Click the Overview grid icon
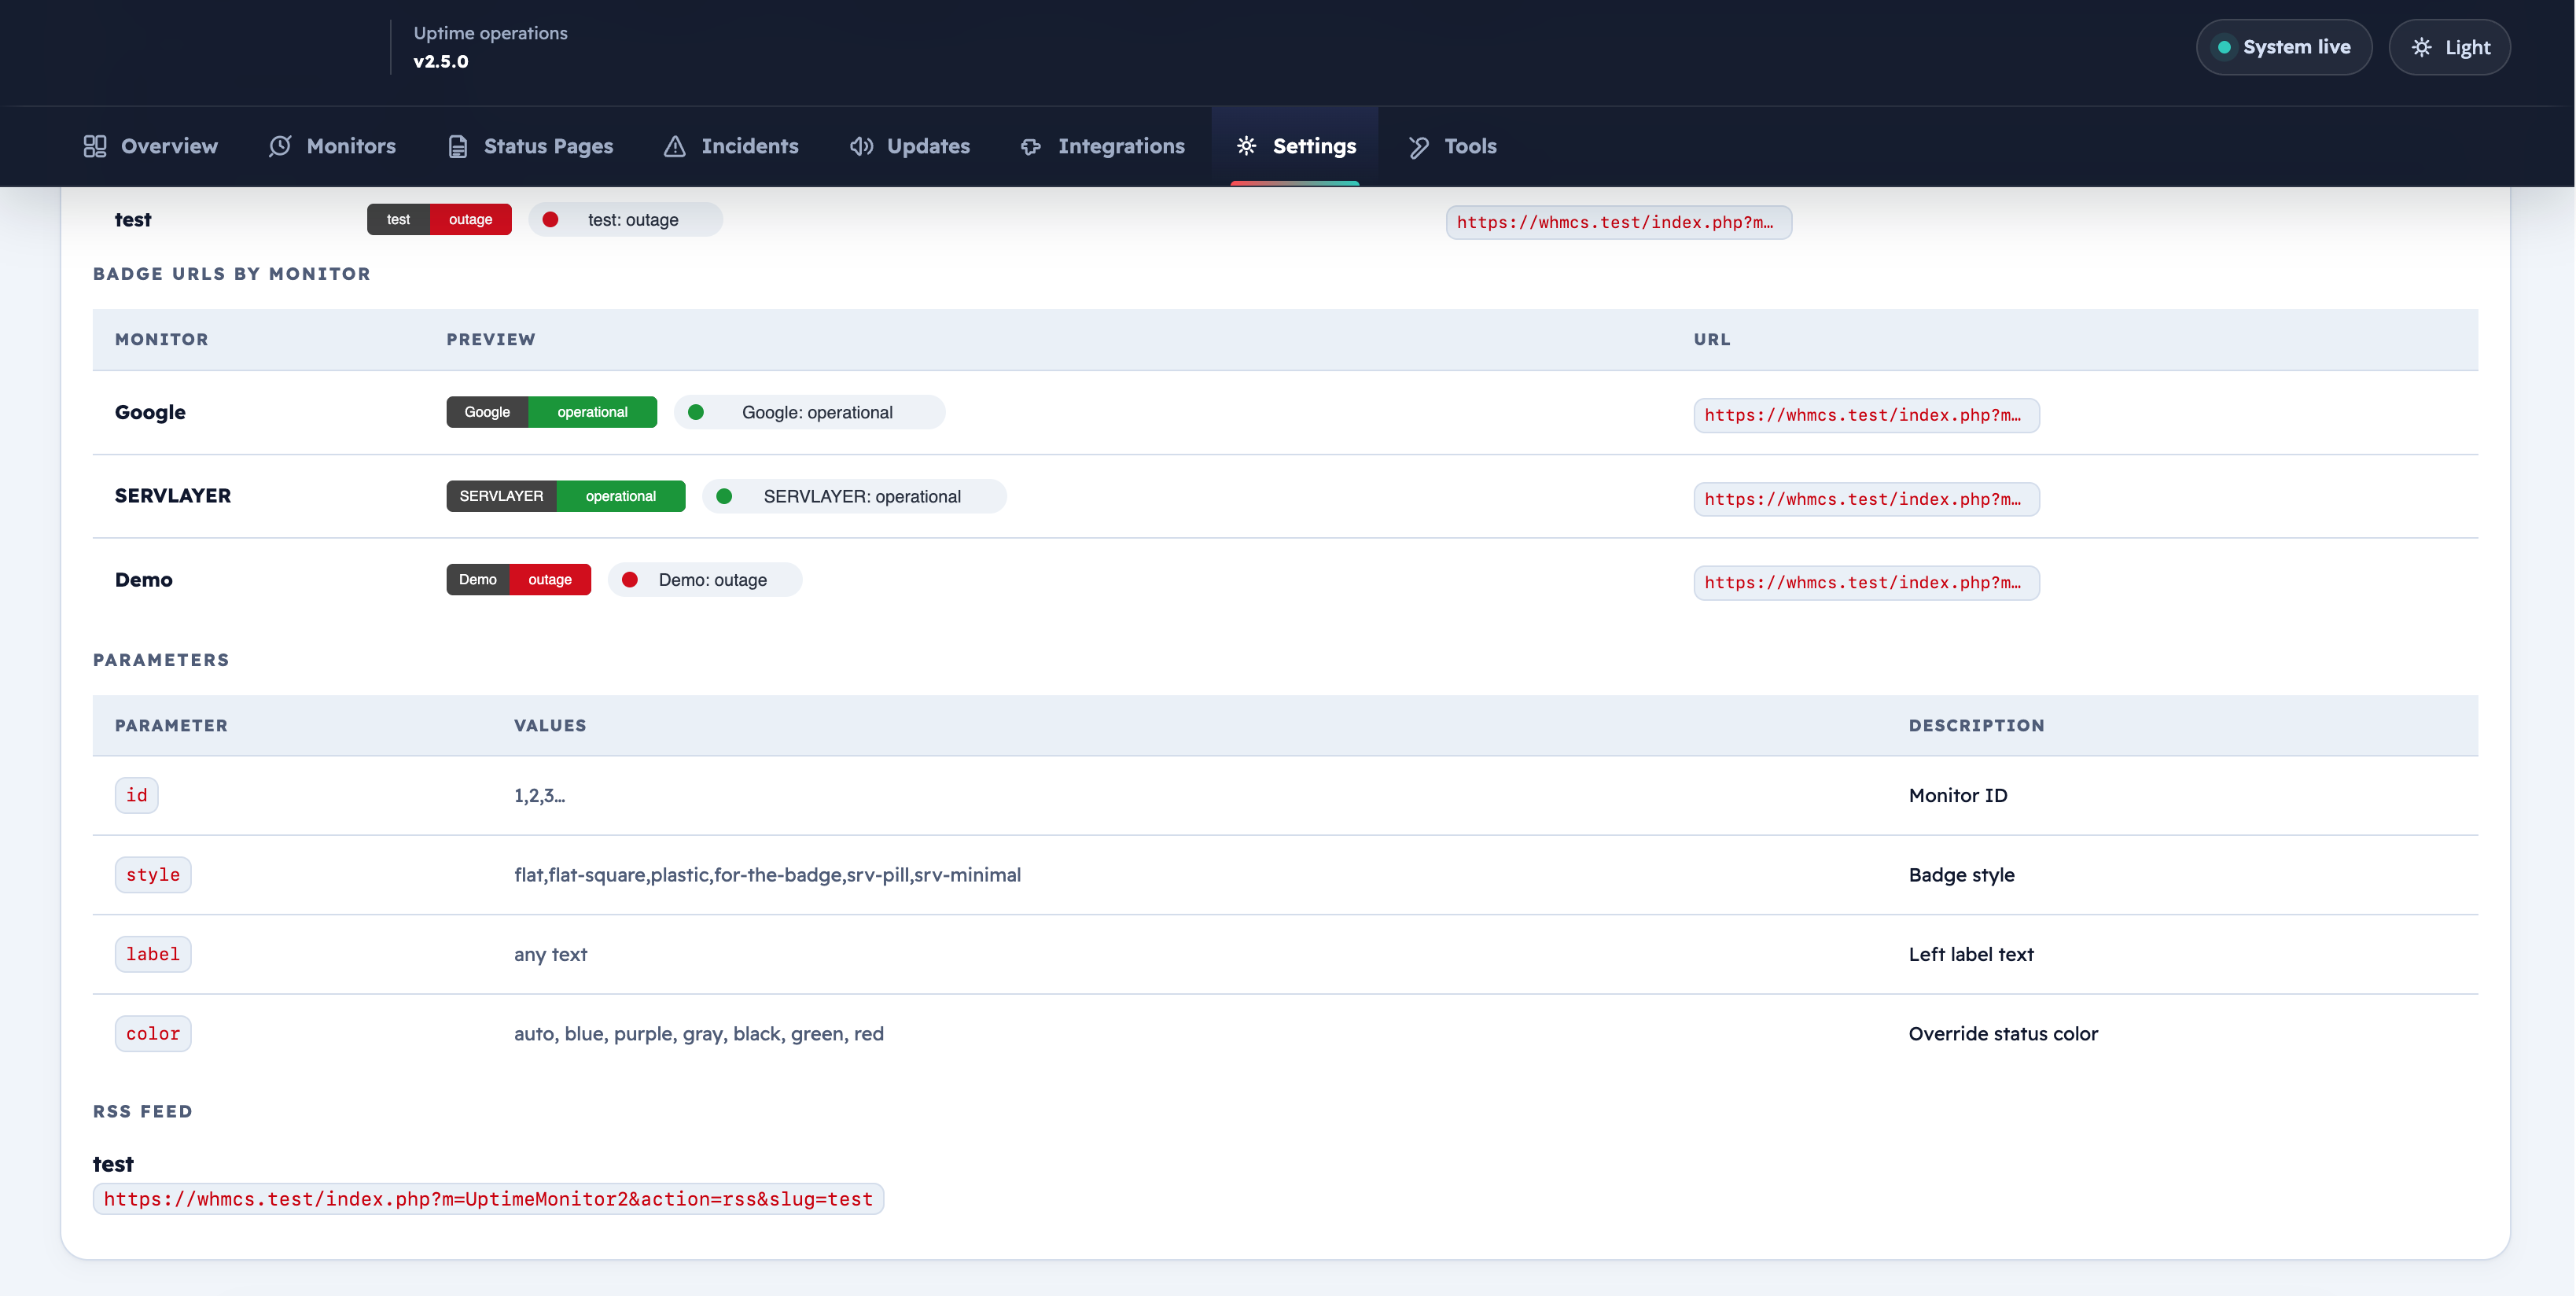Screen dimensions: 2576x1296 pos(95,146)
